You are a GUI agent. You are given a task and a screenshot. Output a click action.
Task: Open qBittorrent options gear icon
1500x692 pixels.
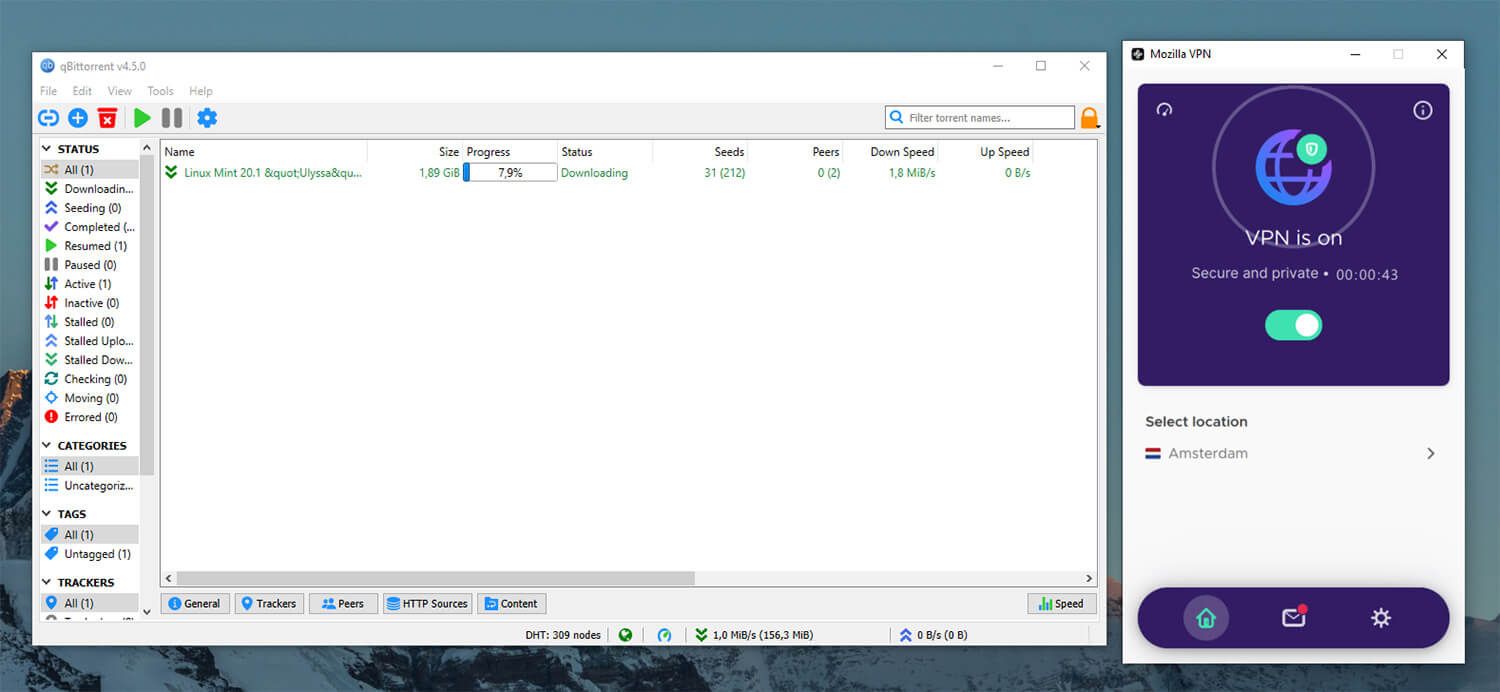(x=207, y=118)
